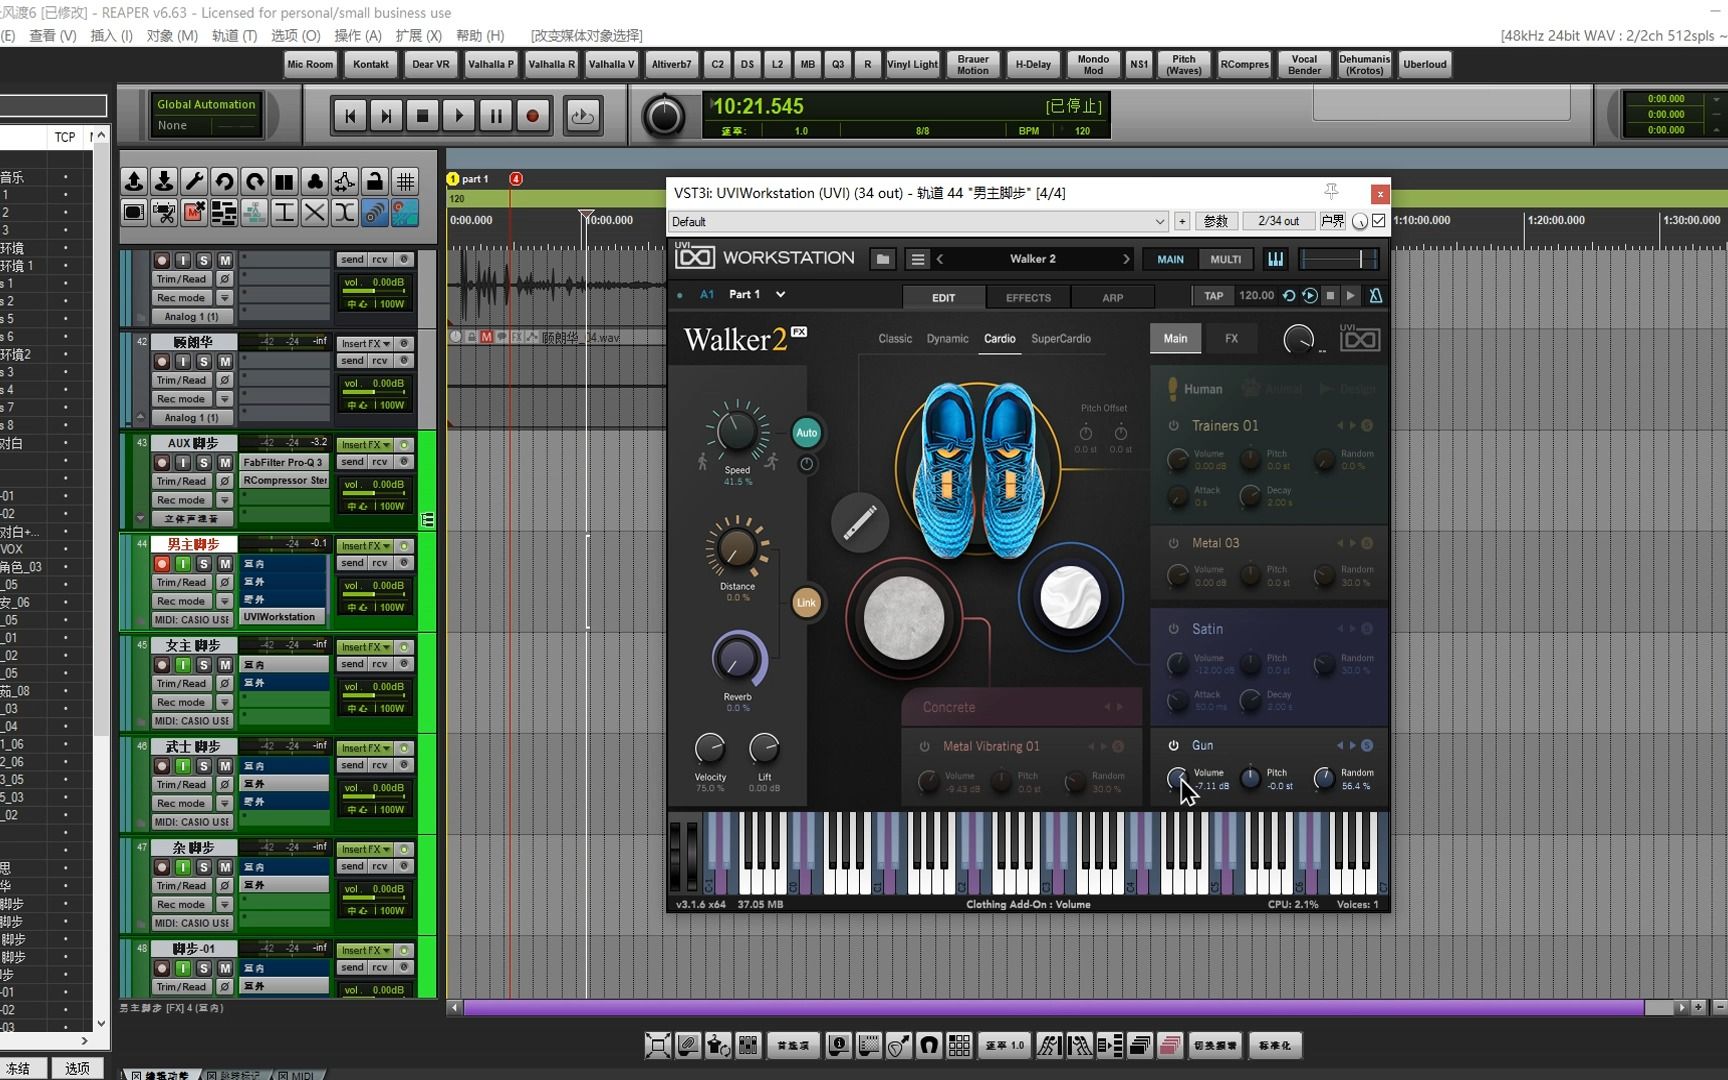The image size is (1728, 1080).
Task: Open the wrench settings icon in track toolbar
Action: (x=194, y=181)
